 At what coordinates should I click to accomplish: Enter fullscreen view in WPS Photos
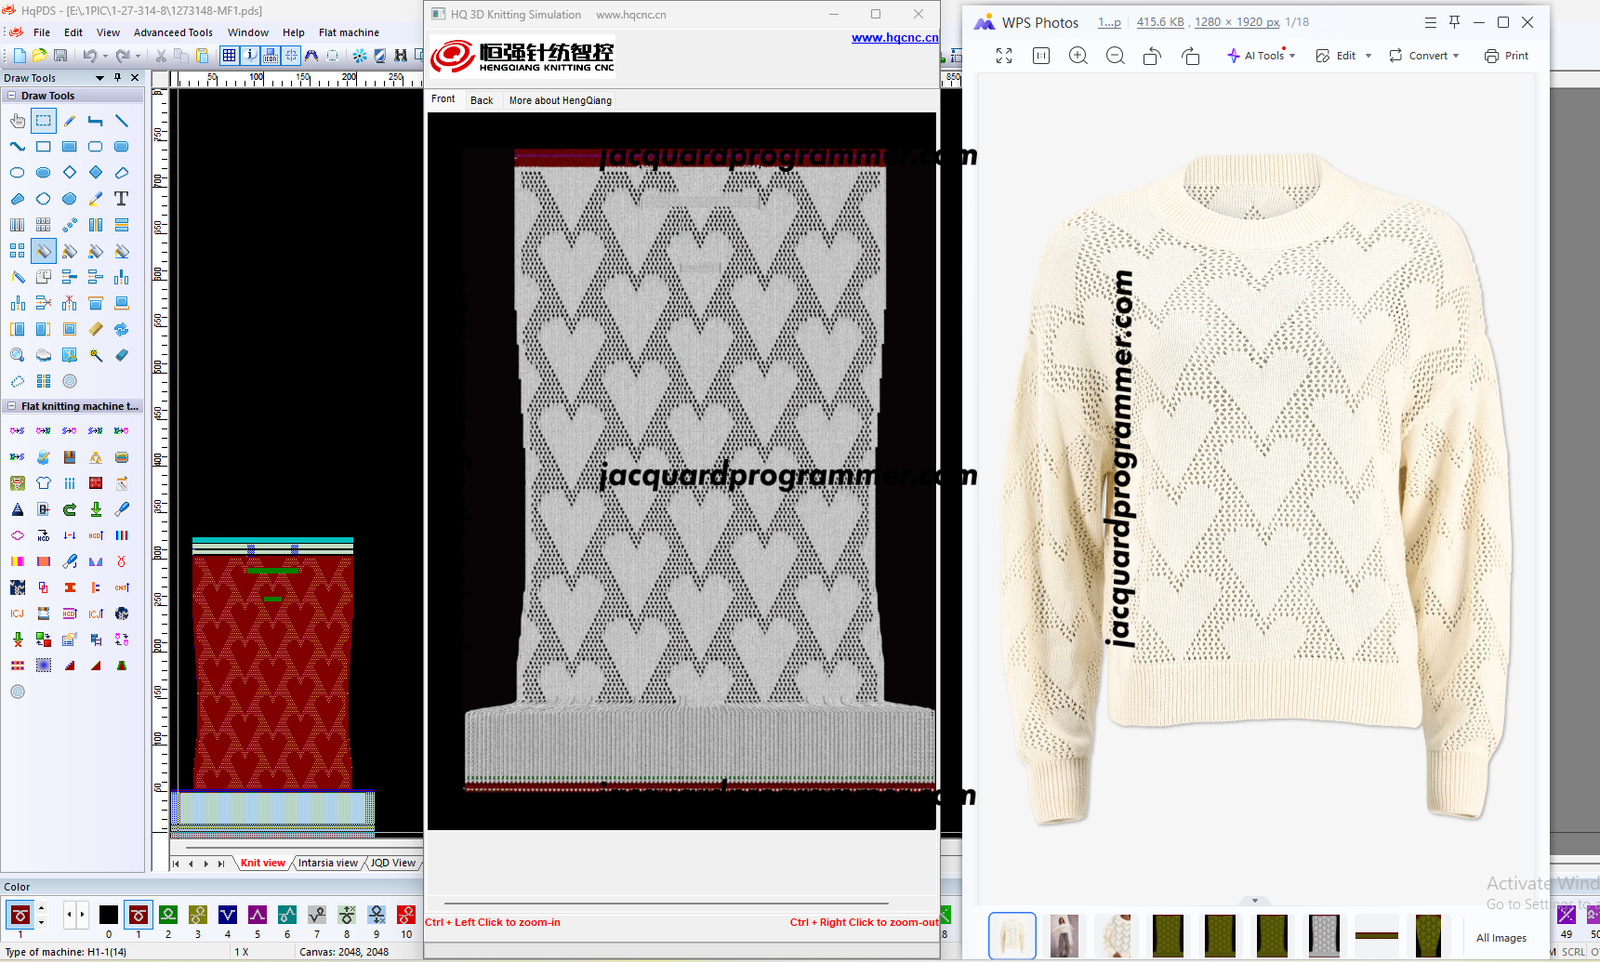[x=1004, y=56]
